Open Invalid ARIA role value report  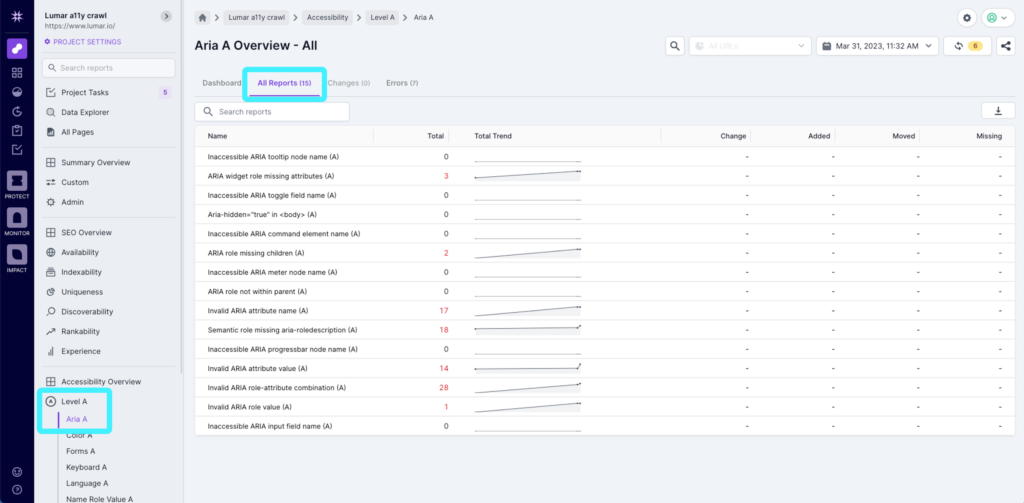click(x=249, y=407)
